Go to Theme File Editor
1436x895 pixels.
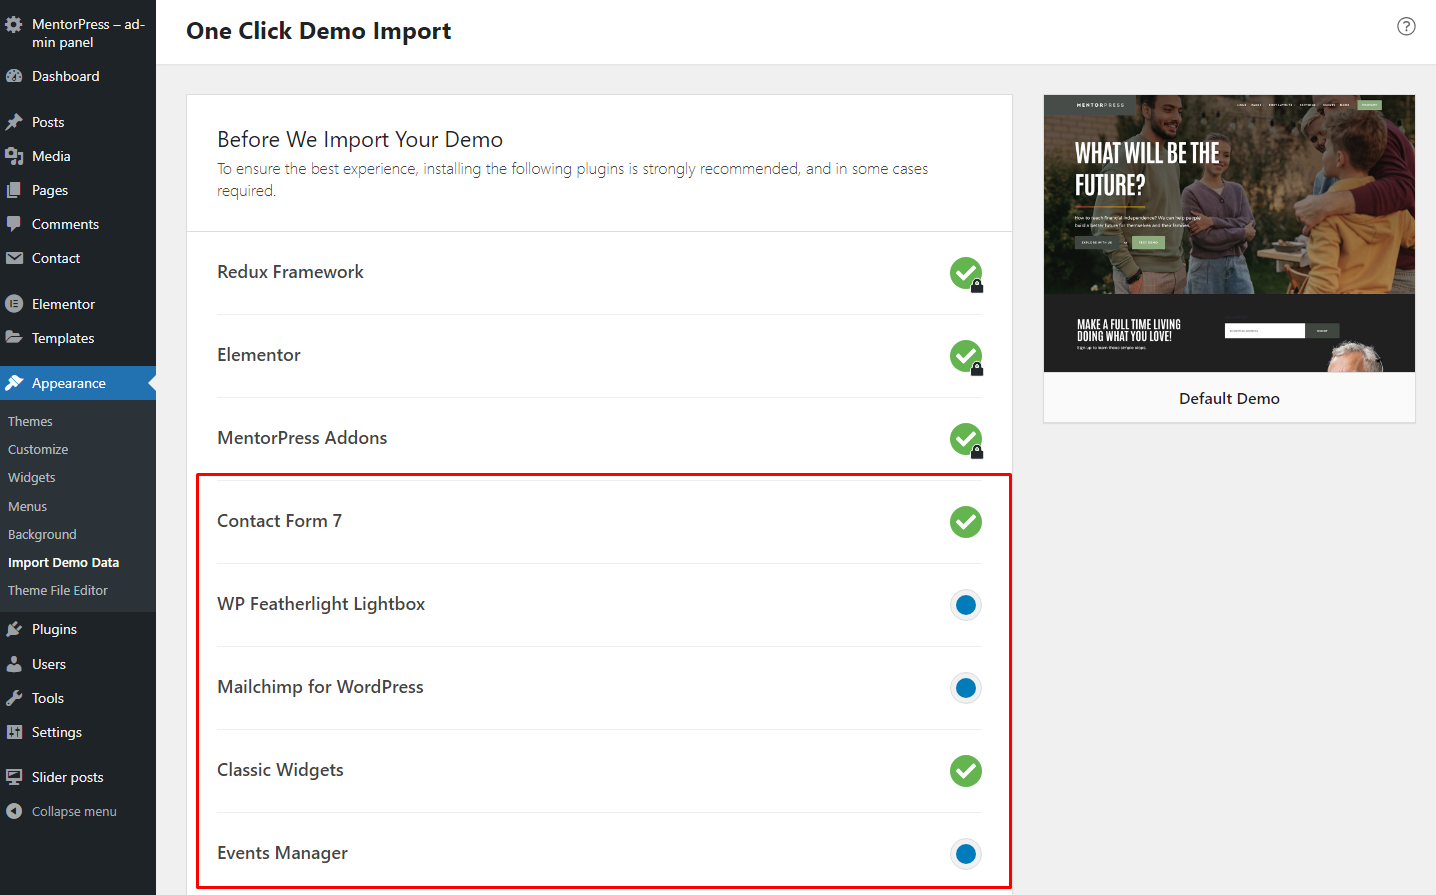point(58,591)
